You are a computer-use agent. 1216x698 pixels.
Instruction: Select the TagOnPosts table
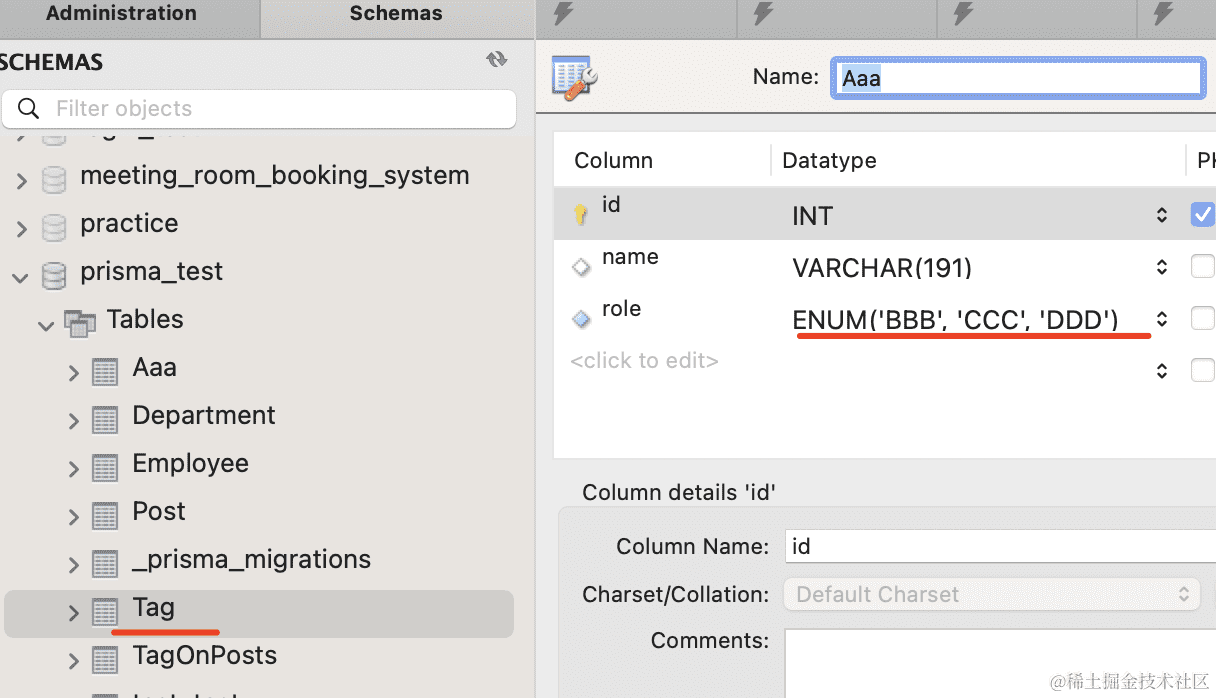pyautogui.click(x=204, y=656)
